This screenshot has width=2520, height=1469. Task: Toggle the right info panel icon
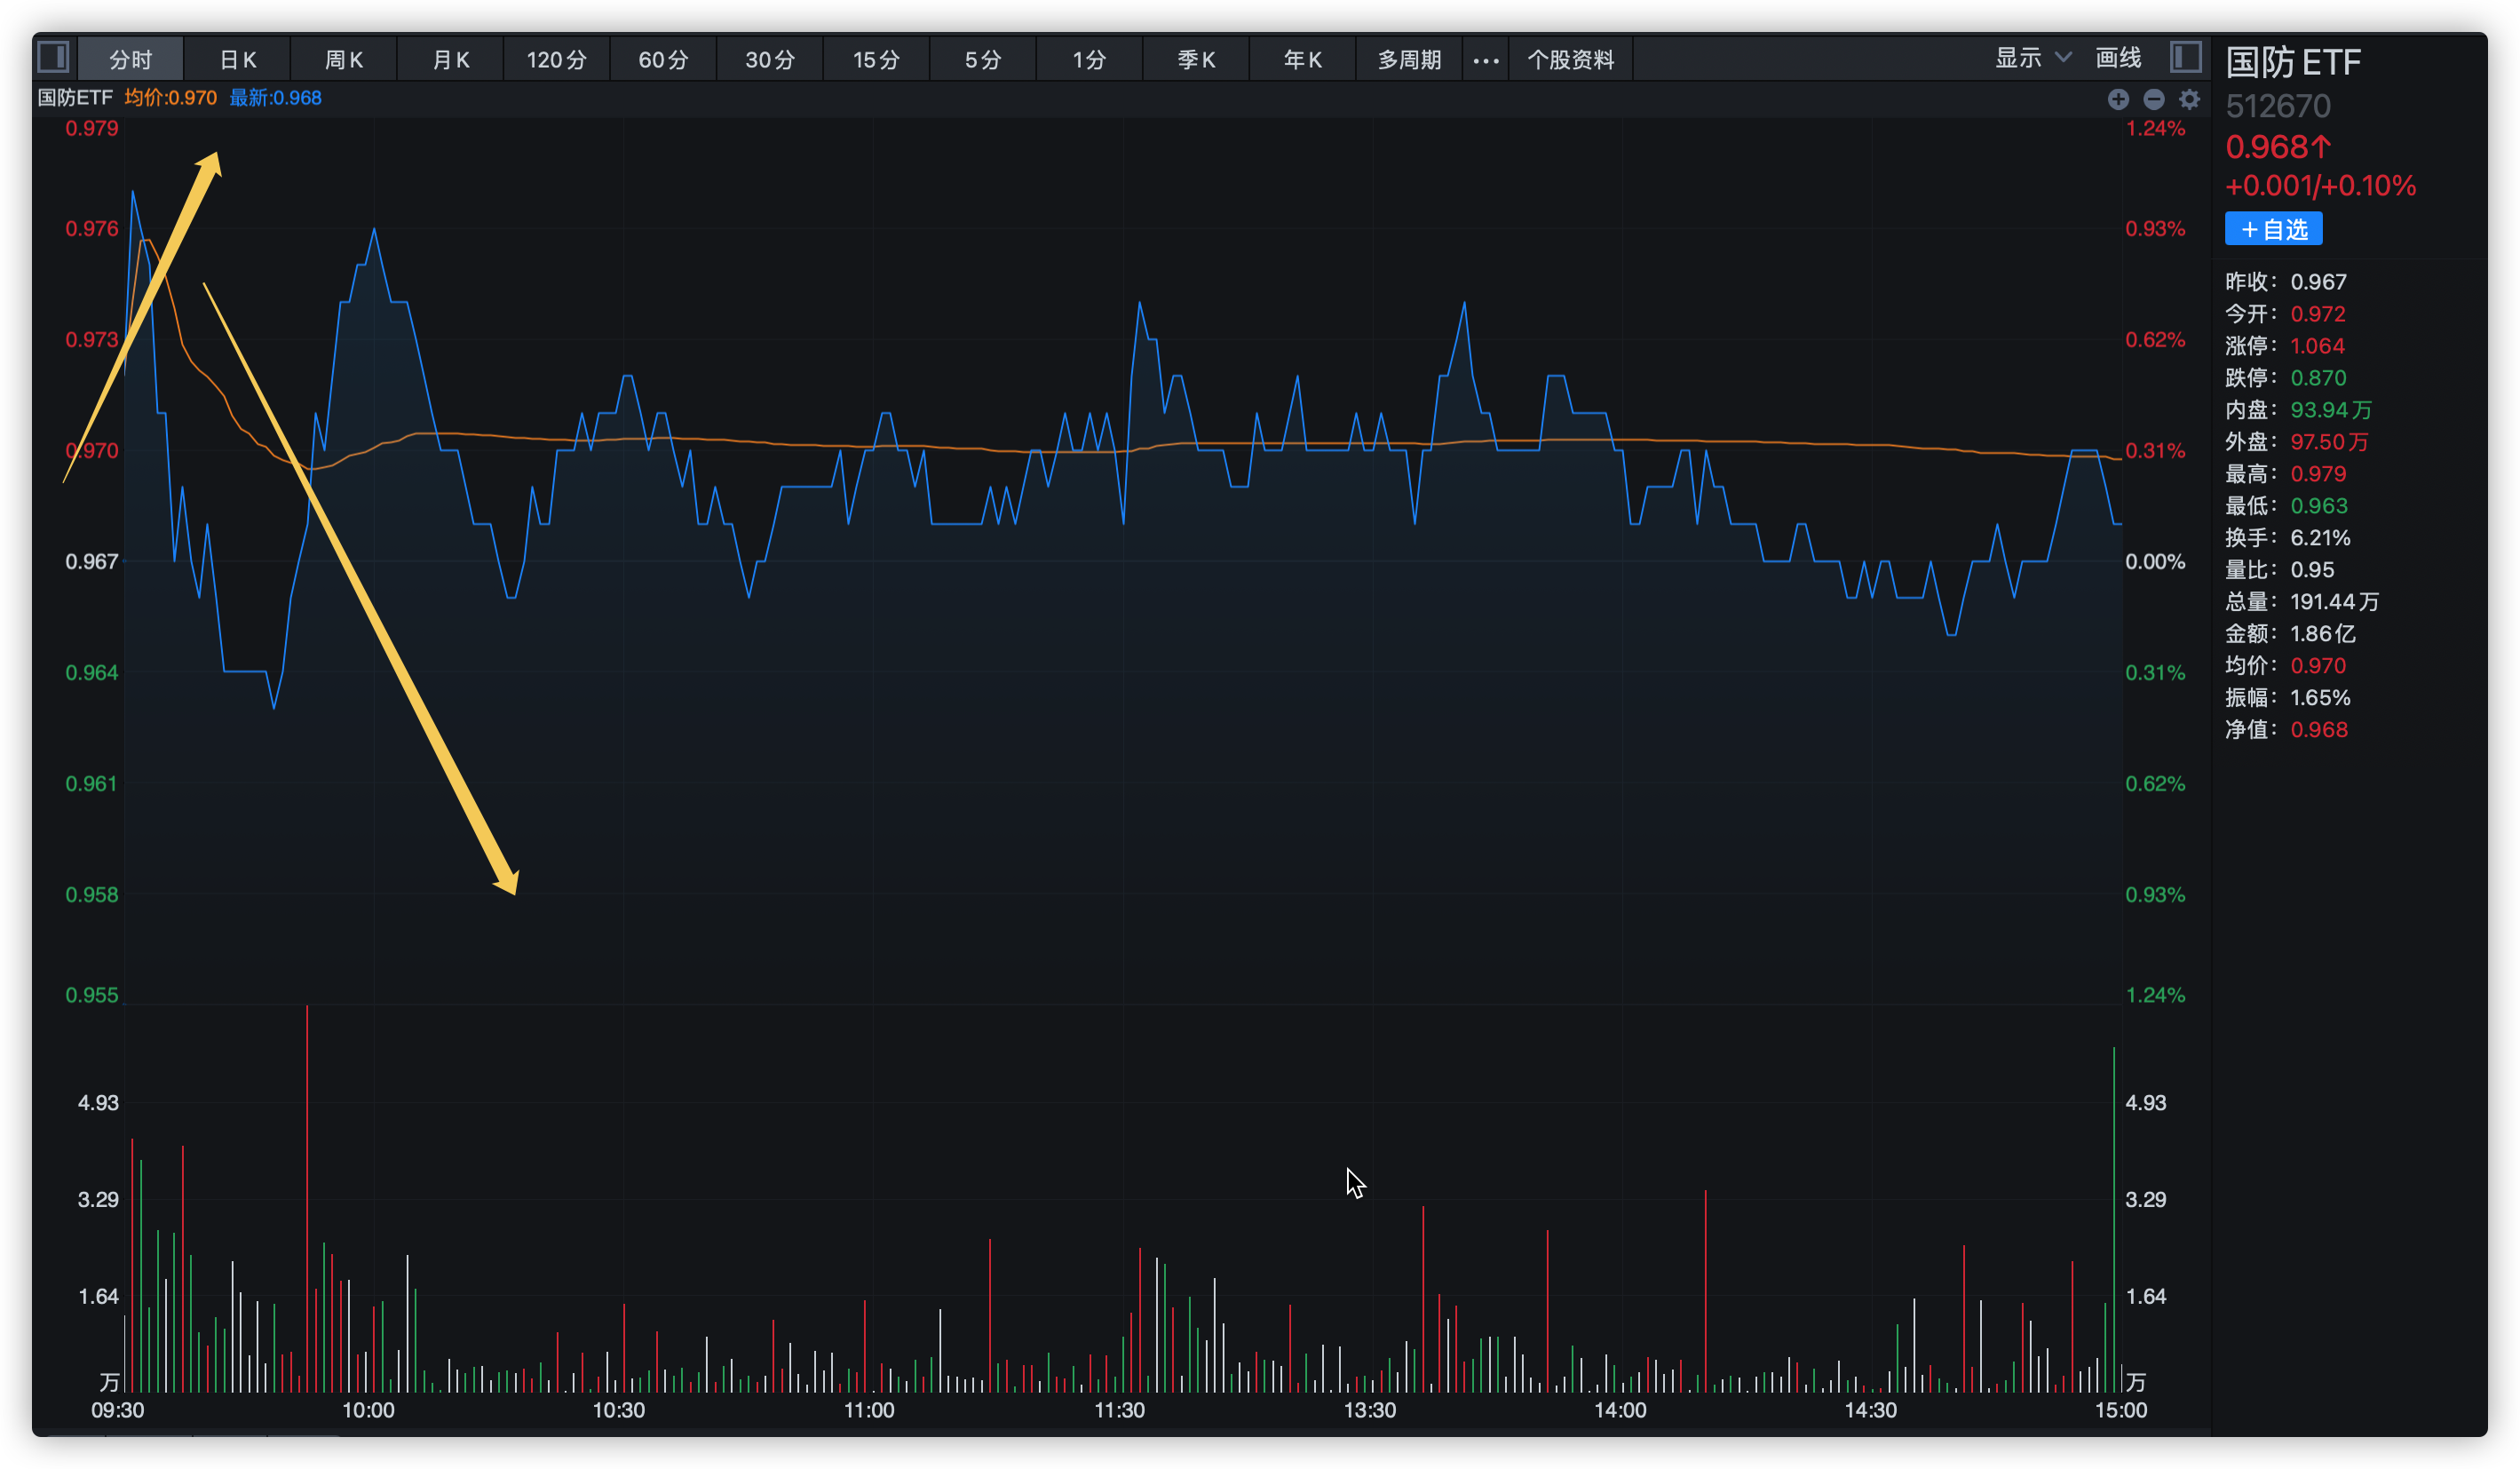coord(2186,57)
